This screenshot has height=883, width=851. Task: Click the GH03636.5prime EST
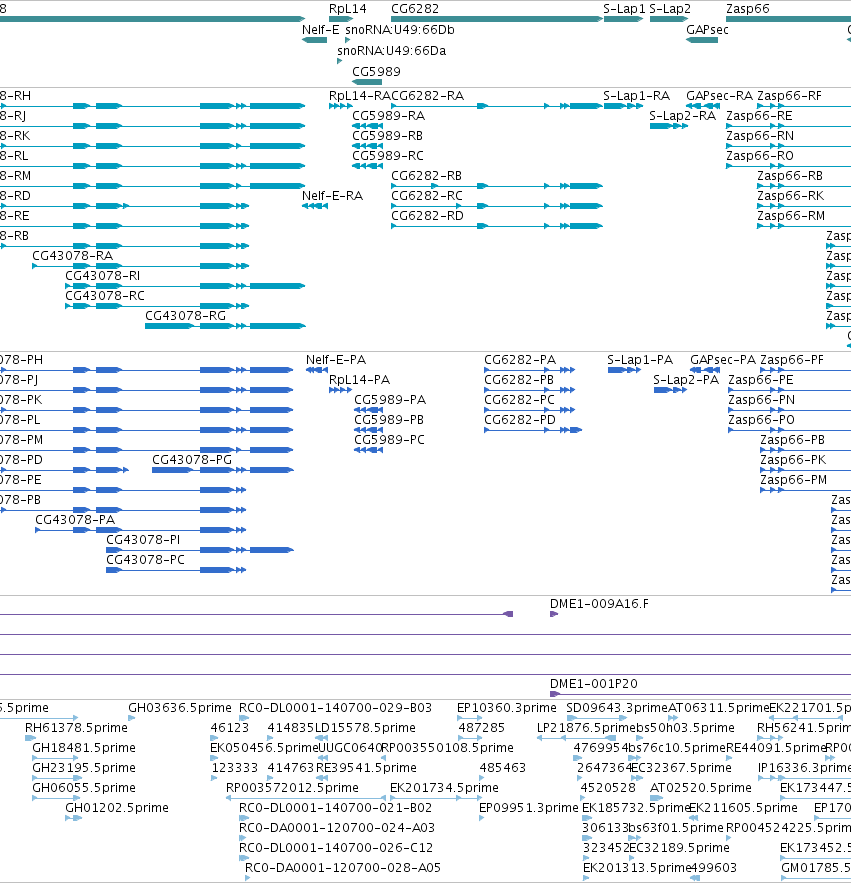click(132, 718)
